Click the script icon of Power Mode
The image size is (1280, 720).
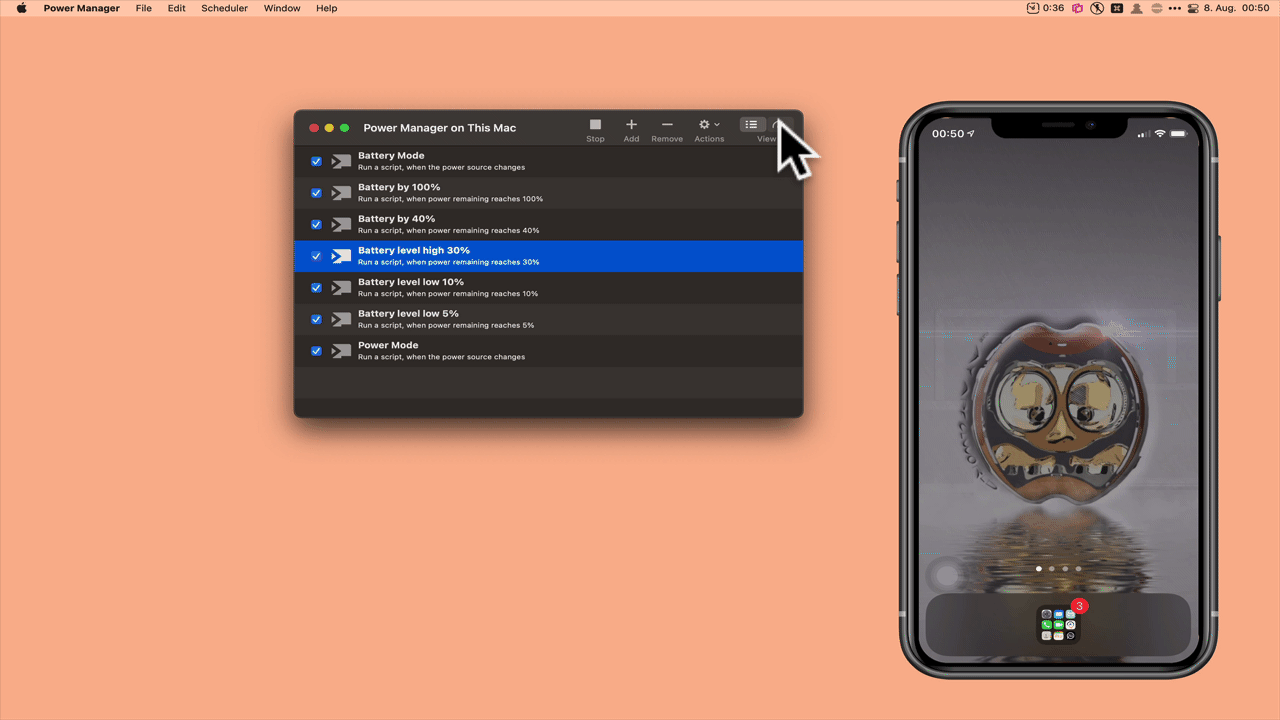click(341, 351)
